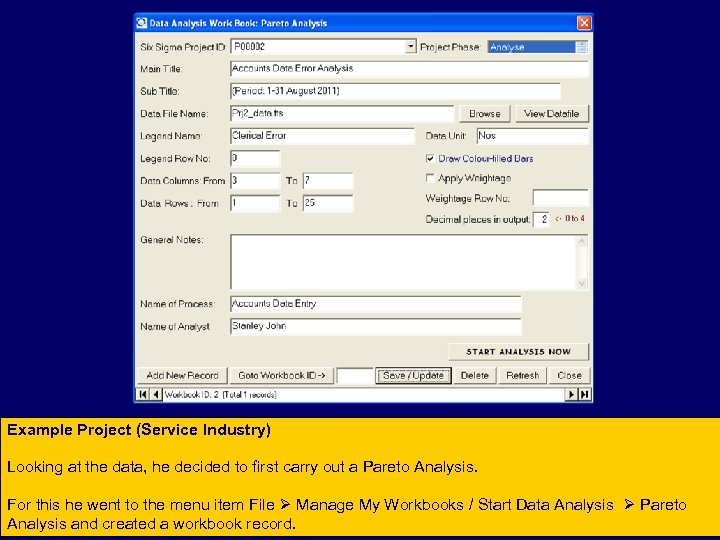Click the '0 to 4' hint text
720x540 pixels.
tap(575, 219)
